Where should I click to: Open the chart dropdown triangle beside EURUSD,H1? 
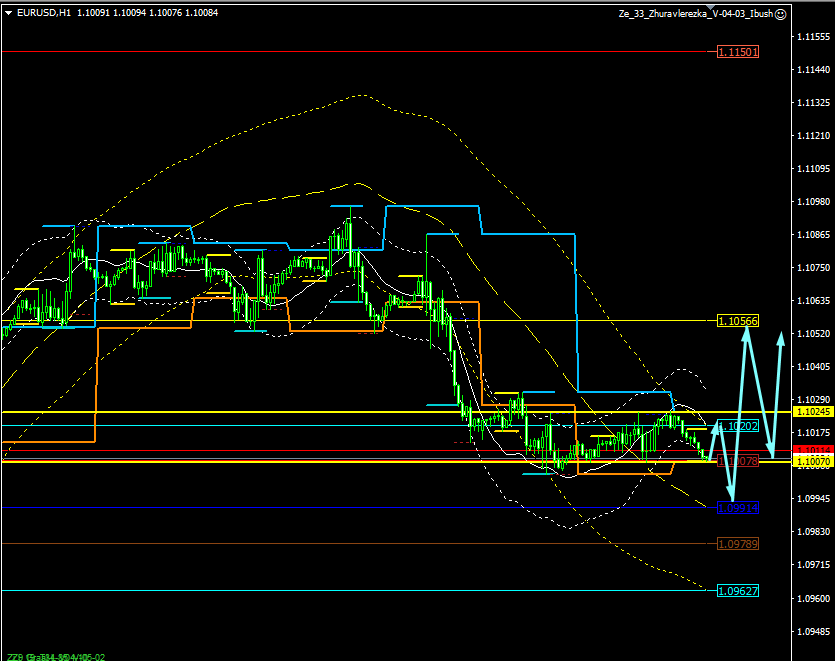(x=9, y=13)
